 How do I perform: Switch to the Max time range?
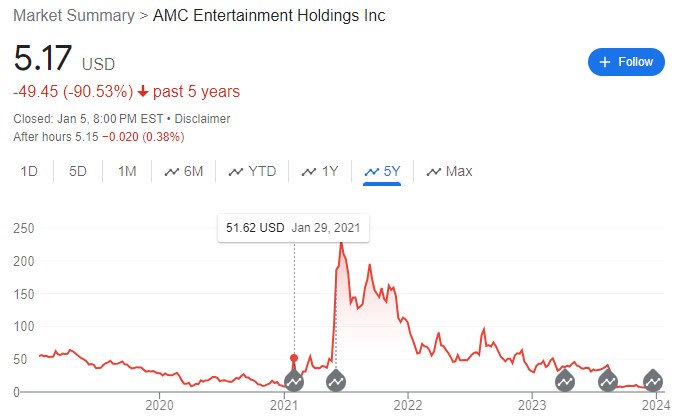(449, 171)
